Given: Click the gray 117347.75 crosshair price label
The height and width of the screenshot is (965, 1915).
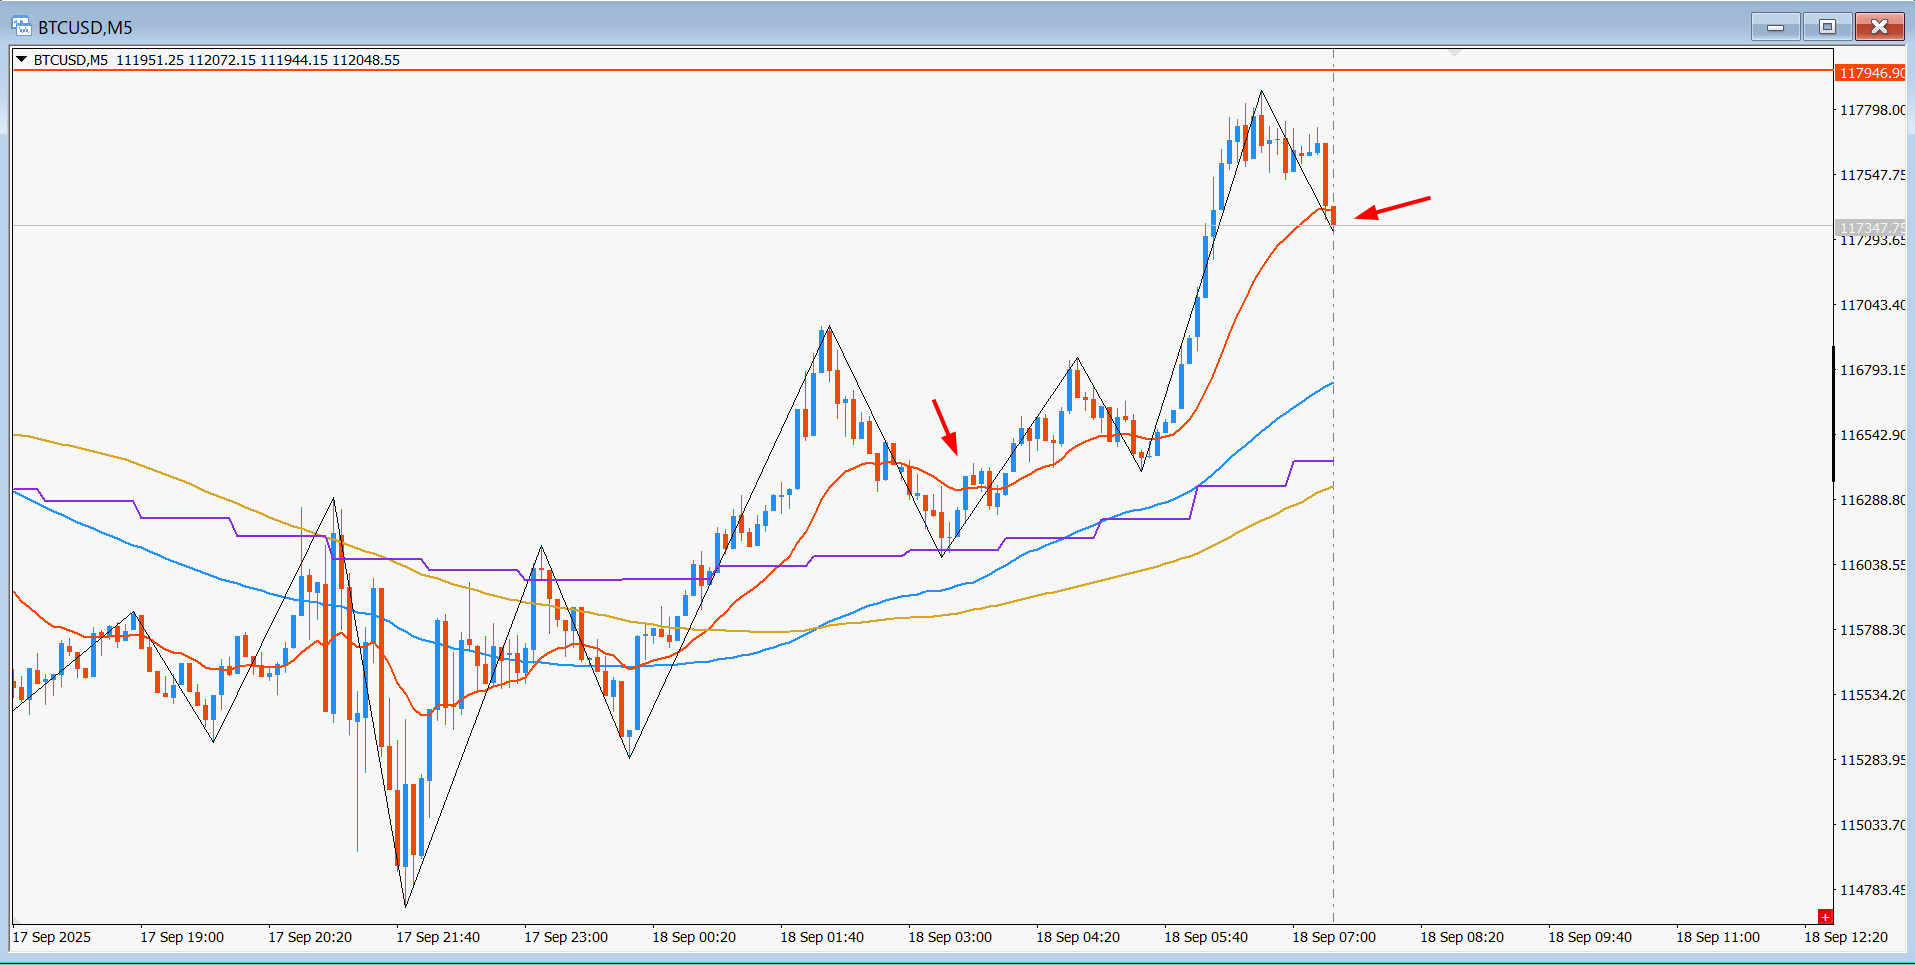Looking at the screenshot, I should [x=1872, y=228].
